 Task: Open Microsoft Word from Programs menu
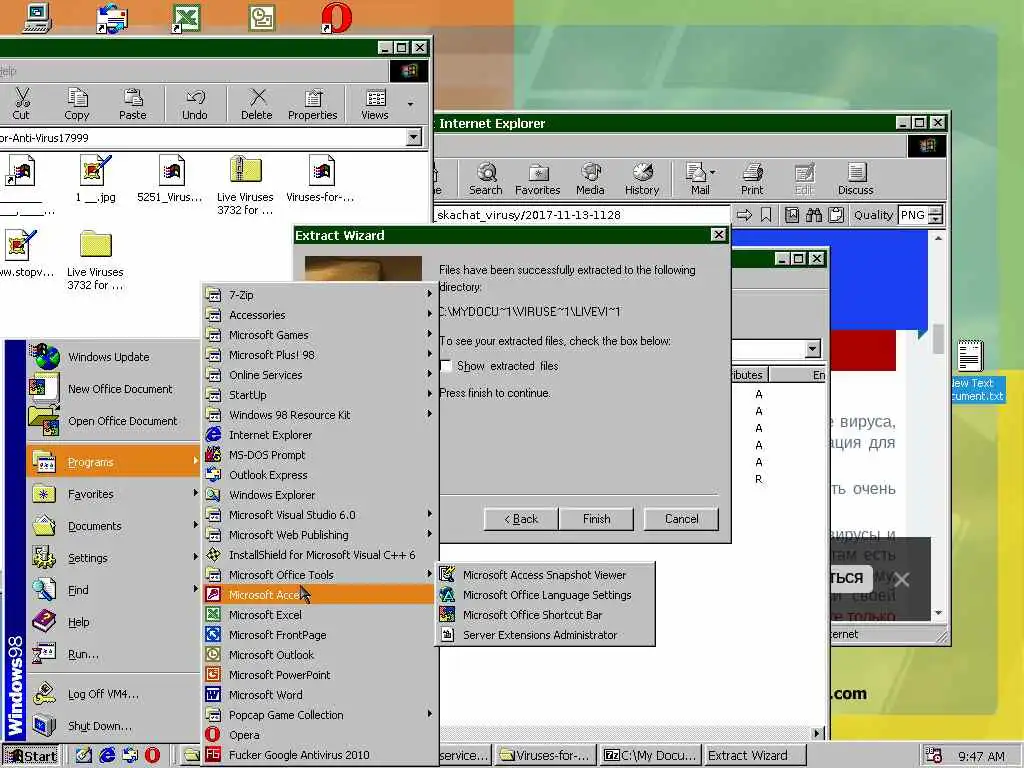(319, 695)
